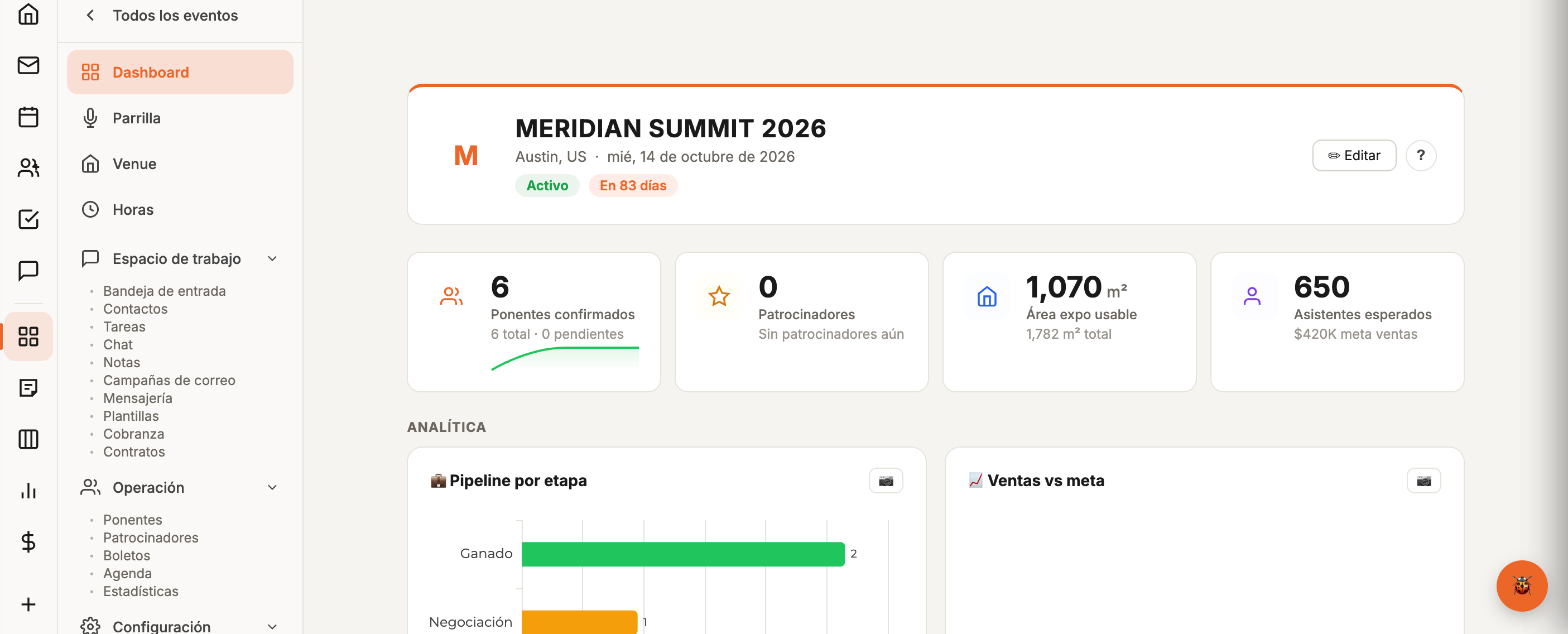Open the help question mark button
Viewport: 1568px width, 634px height.
(1421, 156)
